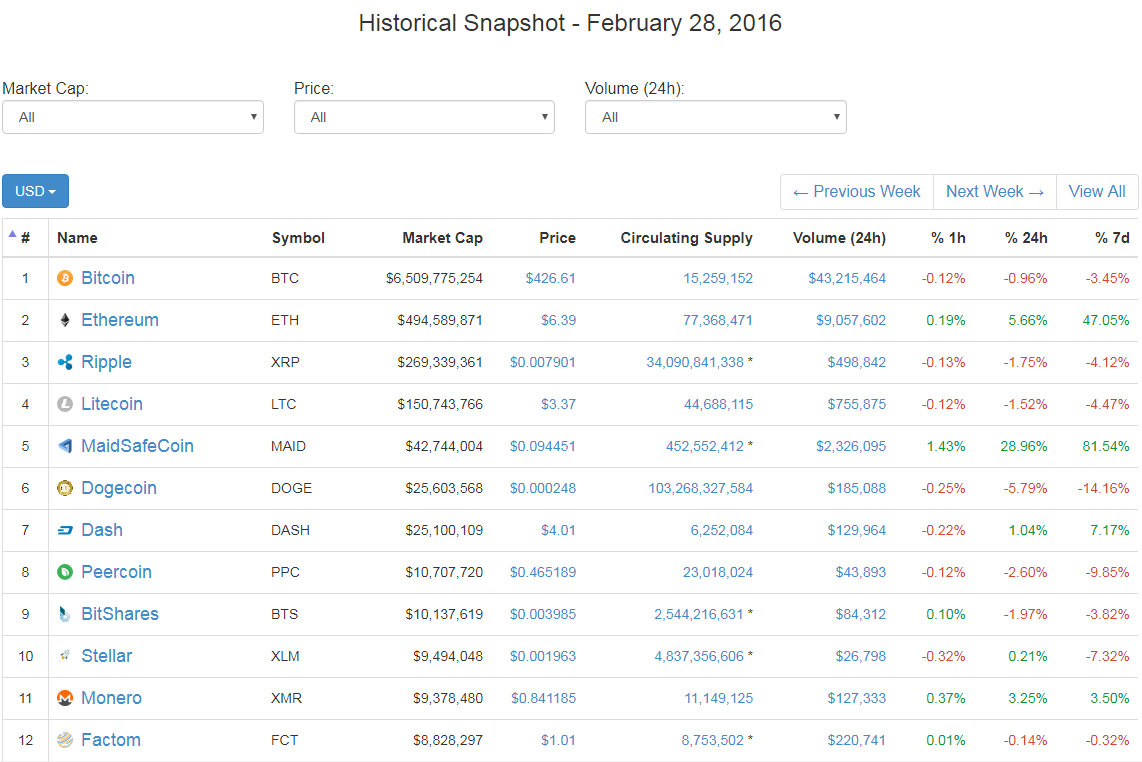Sort table by Price column header

pyautogui.click(x=557, y=238)
